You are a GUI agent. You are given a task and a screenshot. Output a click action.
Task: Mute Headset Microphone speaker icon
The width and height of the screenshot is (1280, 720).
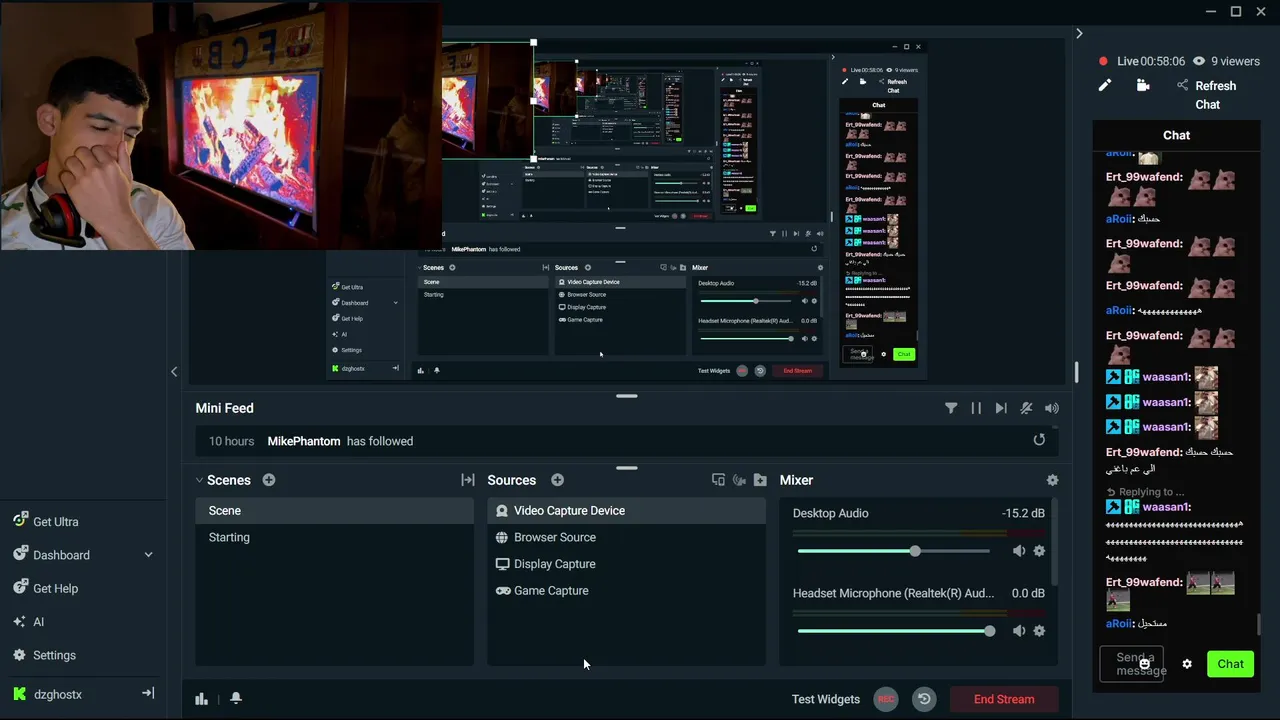pos(1018,631)
